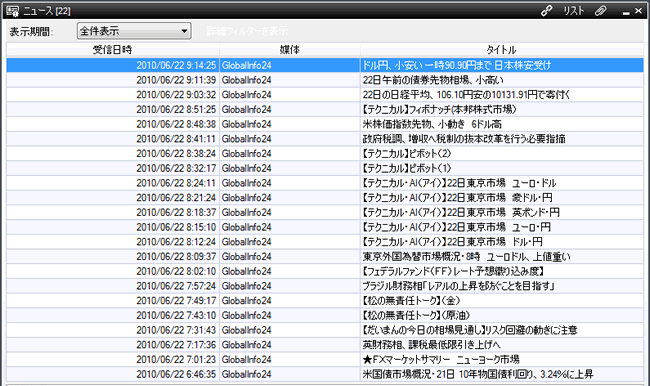Select 【松の無責任トーク】(金) headline
The width and height of the screenshot is (650, 386).
pyautogui.click(x=411, y=301)
